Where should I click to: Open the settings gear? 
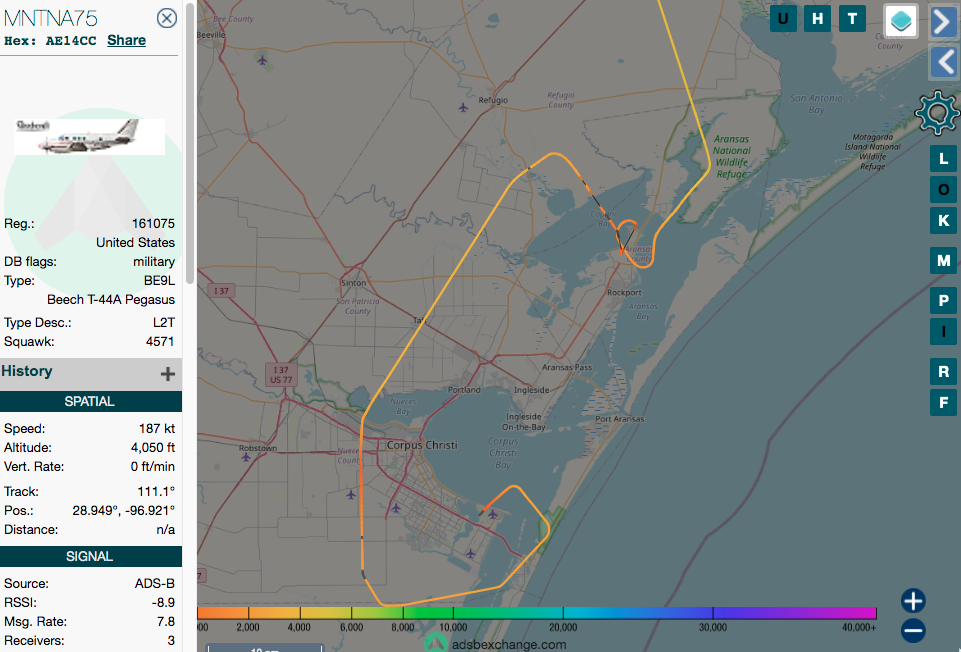coord(937,113)
